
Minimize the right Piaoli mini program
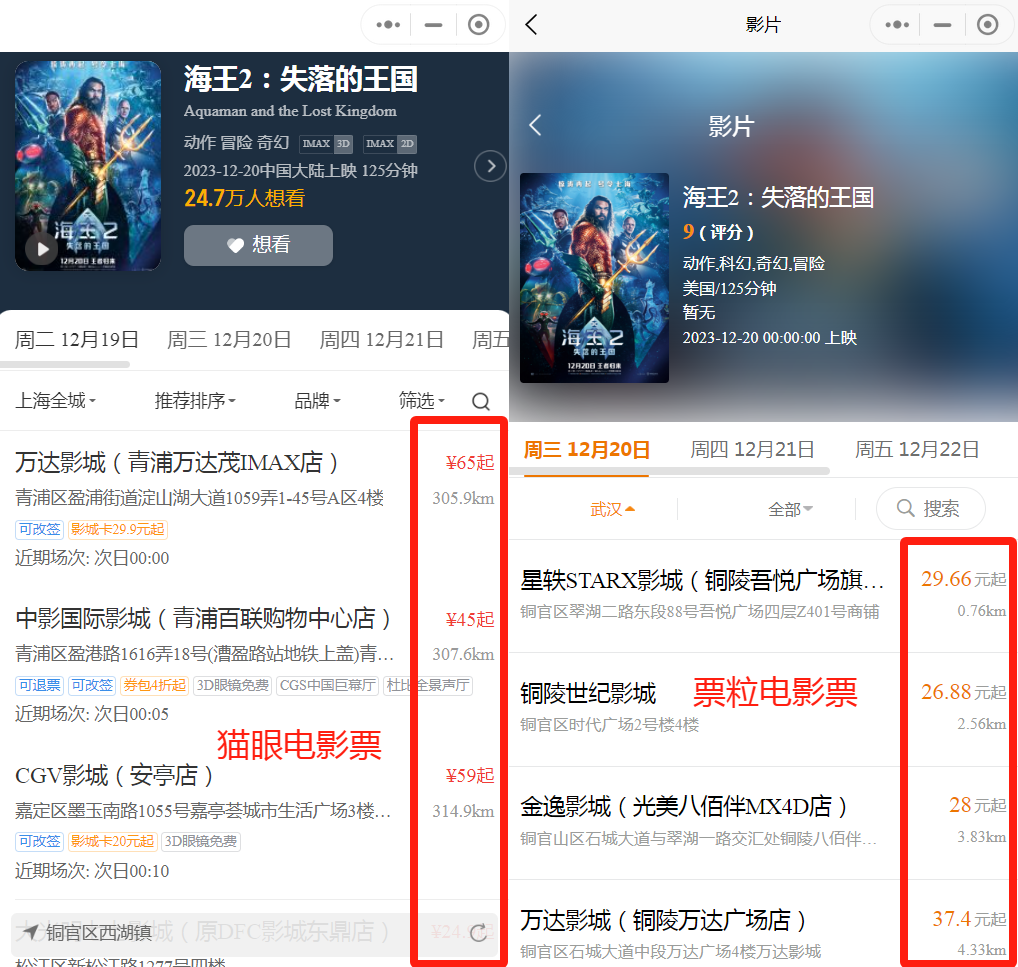(942, 25)
